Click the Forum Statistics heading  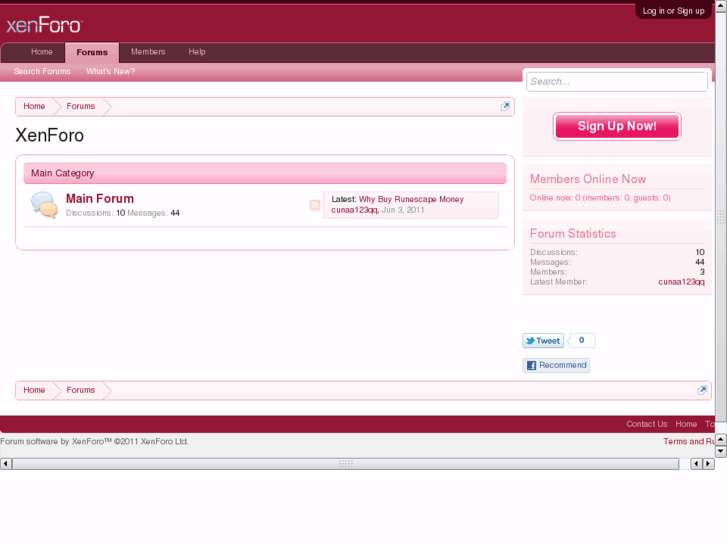(x=573, y=234)
